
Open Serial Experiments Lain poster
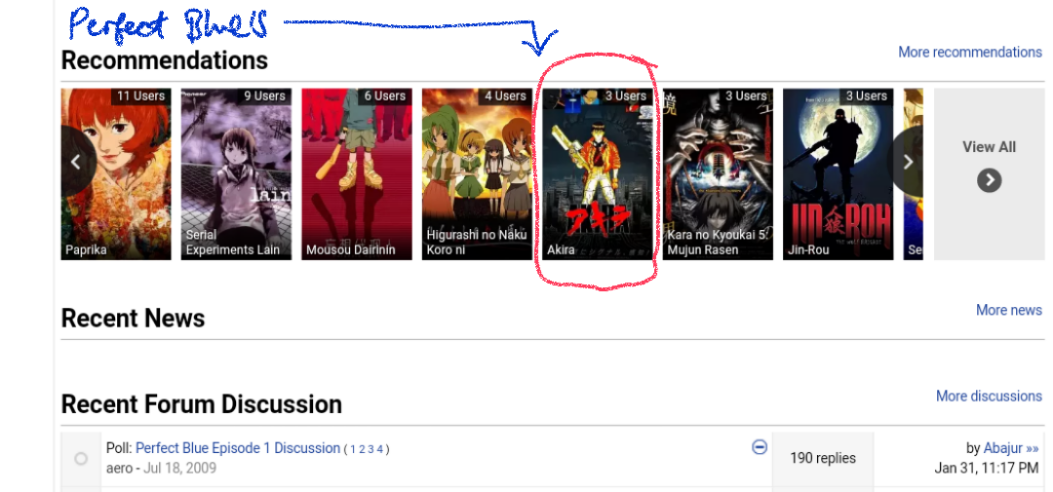click(236, 174)
